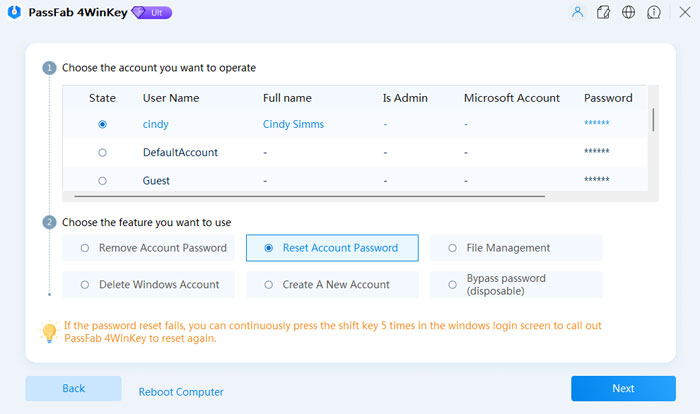This screenshot has width=700, height=414.
Task: Click the lightbulb tip icon
Action: pos(49,332)
